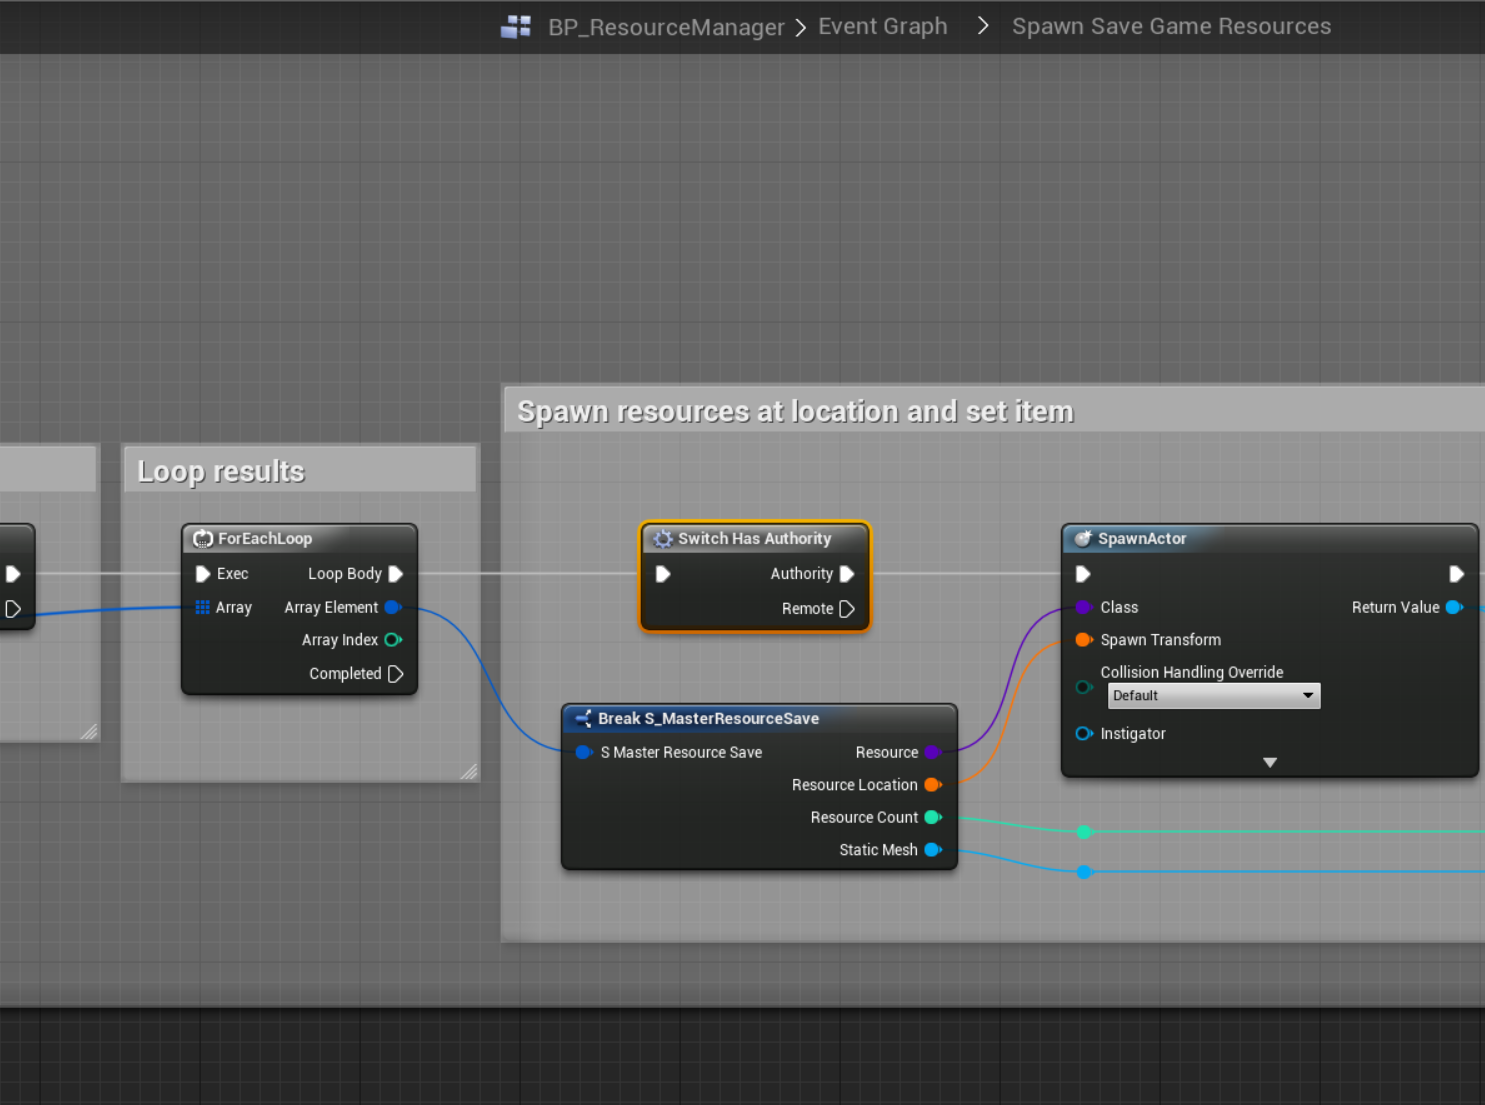1485x1105 pixels.
Task: Click the Switch Has Authority Remote pin
Action: (x=847, y=609)
